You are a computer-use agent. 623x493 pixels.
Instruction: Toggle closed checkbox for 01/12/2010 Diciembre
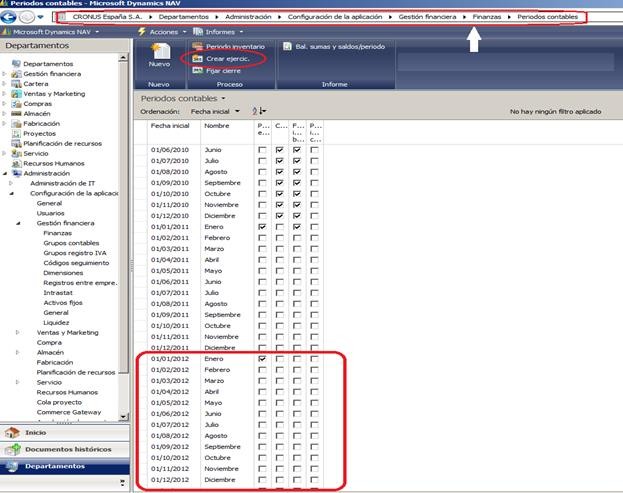pyautogui.click(x=280, y=216)
